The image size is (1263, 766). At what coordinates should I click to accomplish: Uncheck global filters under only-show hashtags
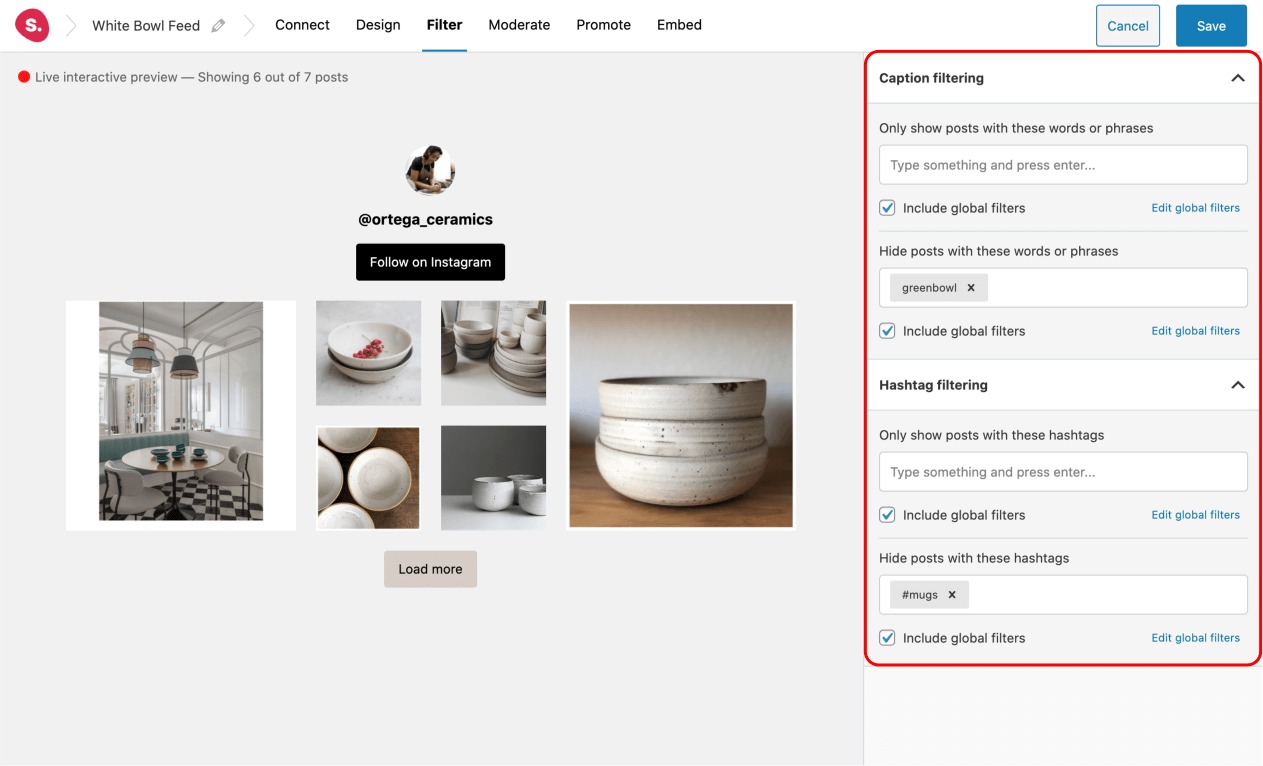click(887, 515)
